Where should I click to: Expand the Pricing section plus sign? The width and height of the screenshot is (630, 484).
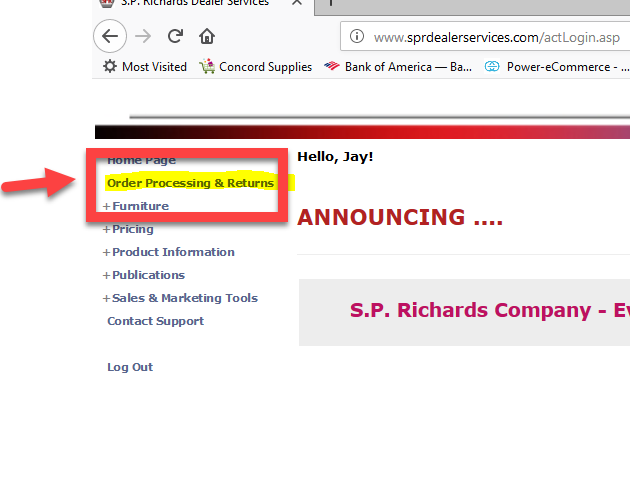coord(106,229)
